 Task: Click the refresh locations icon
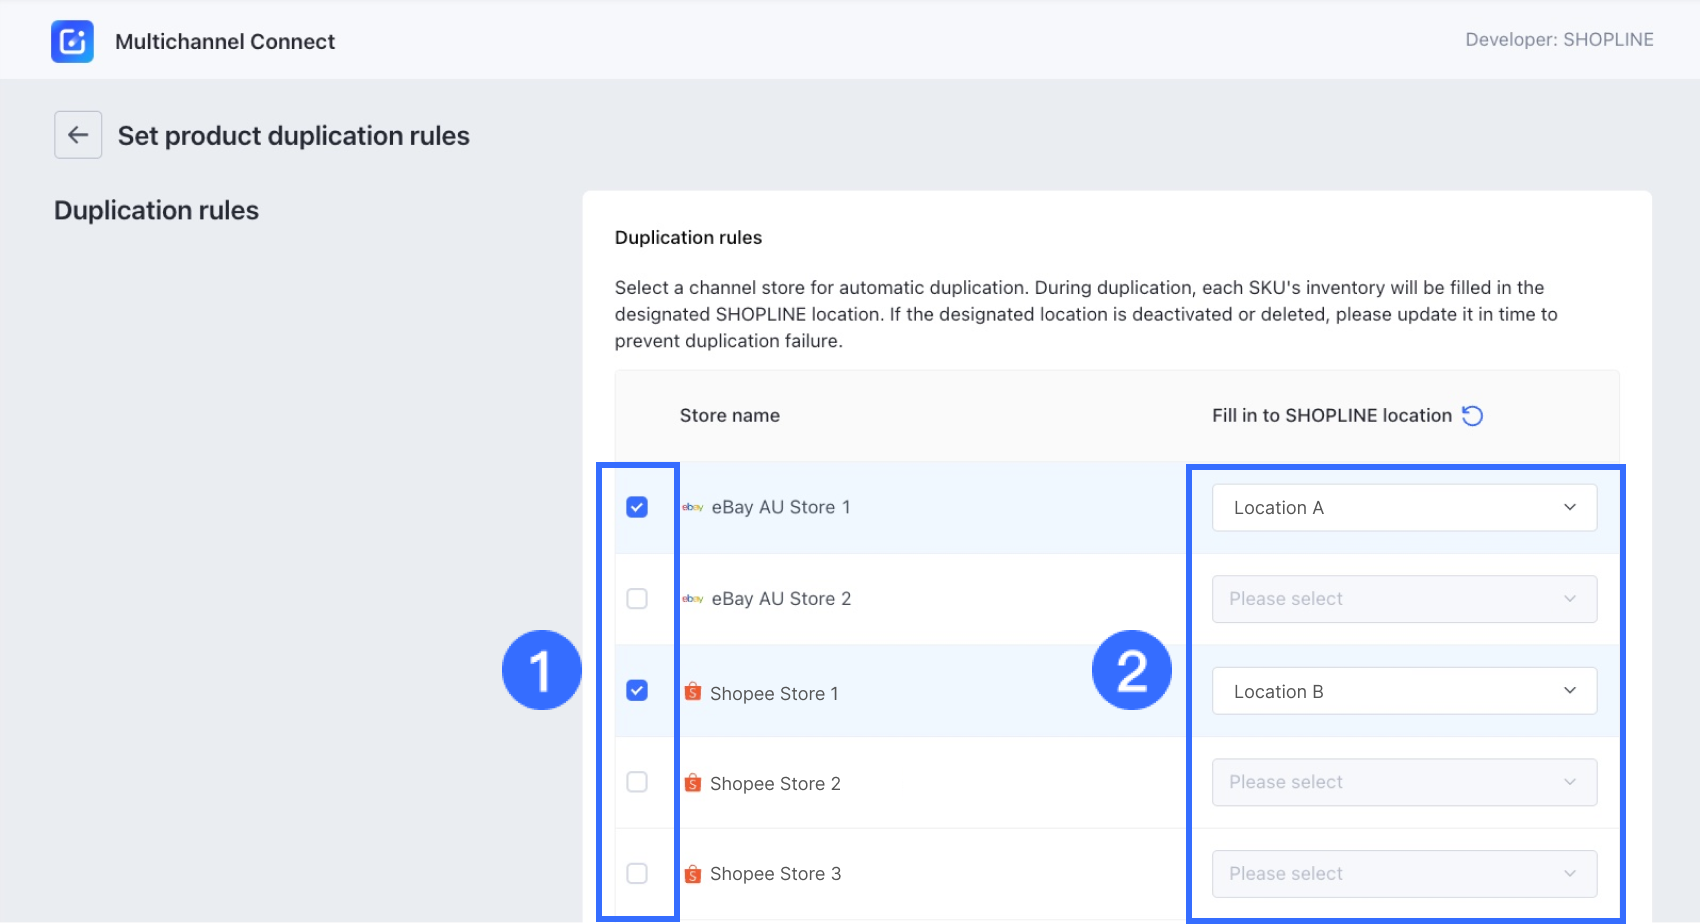[x=1472, y=416]
